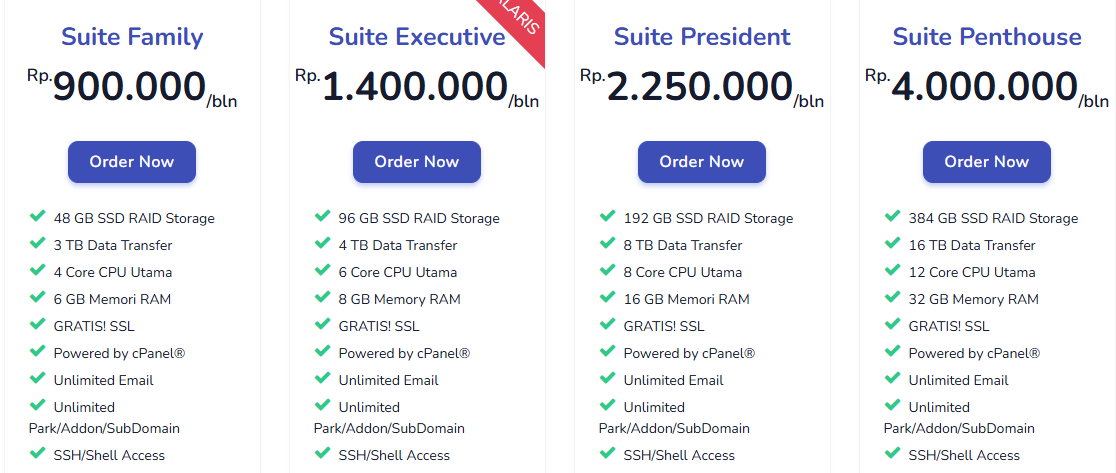Click the GRATIS! SSL checkmark in Suite Family
1116x473 pixels.
[x=38, y=324]
